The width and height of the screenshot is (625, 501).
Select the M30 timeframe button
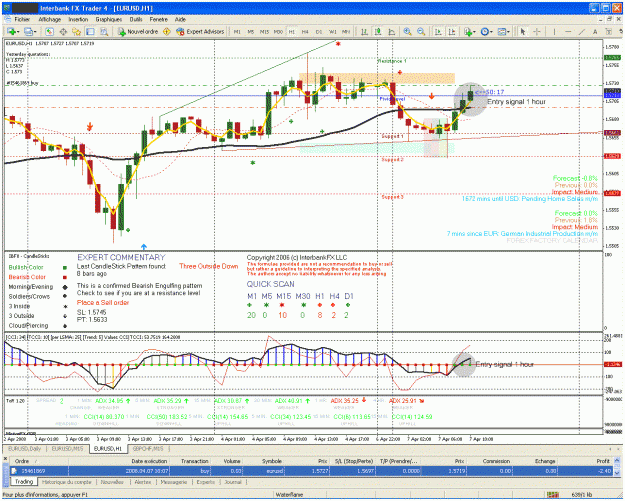[278, 31]
